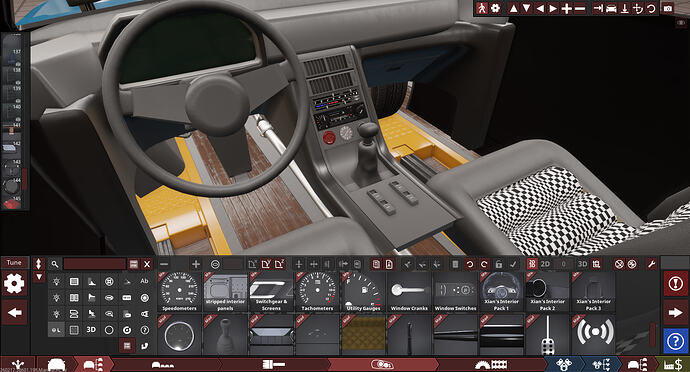Move camera down with the down arrow

tap(526, 8)
